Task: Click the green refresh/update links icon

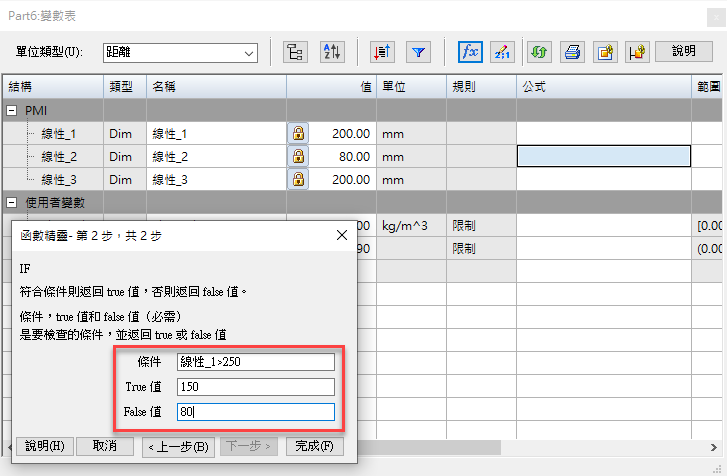Action: pyautogui.click(x=539, y=52)
